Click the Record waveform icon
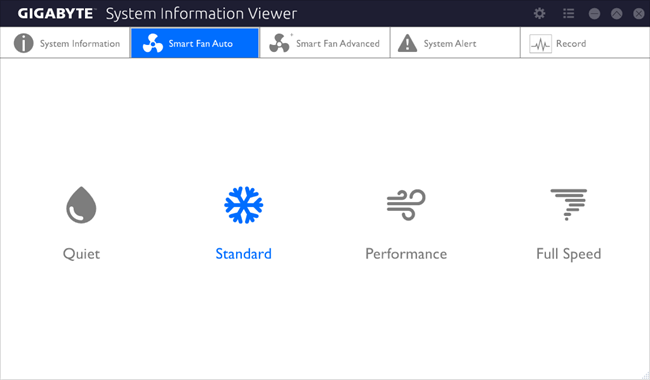Image resolution: width=650 pixels, height=380 pixels. pos(541,44)
